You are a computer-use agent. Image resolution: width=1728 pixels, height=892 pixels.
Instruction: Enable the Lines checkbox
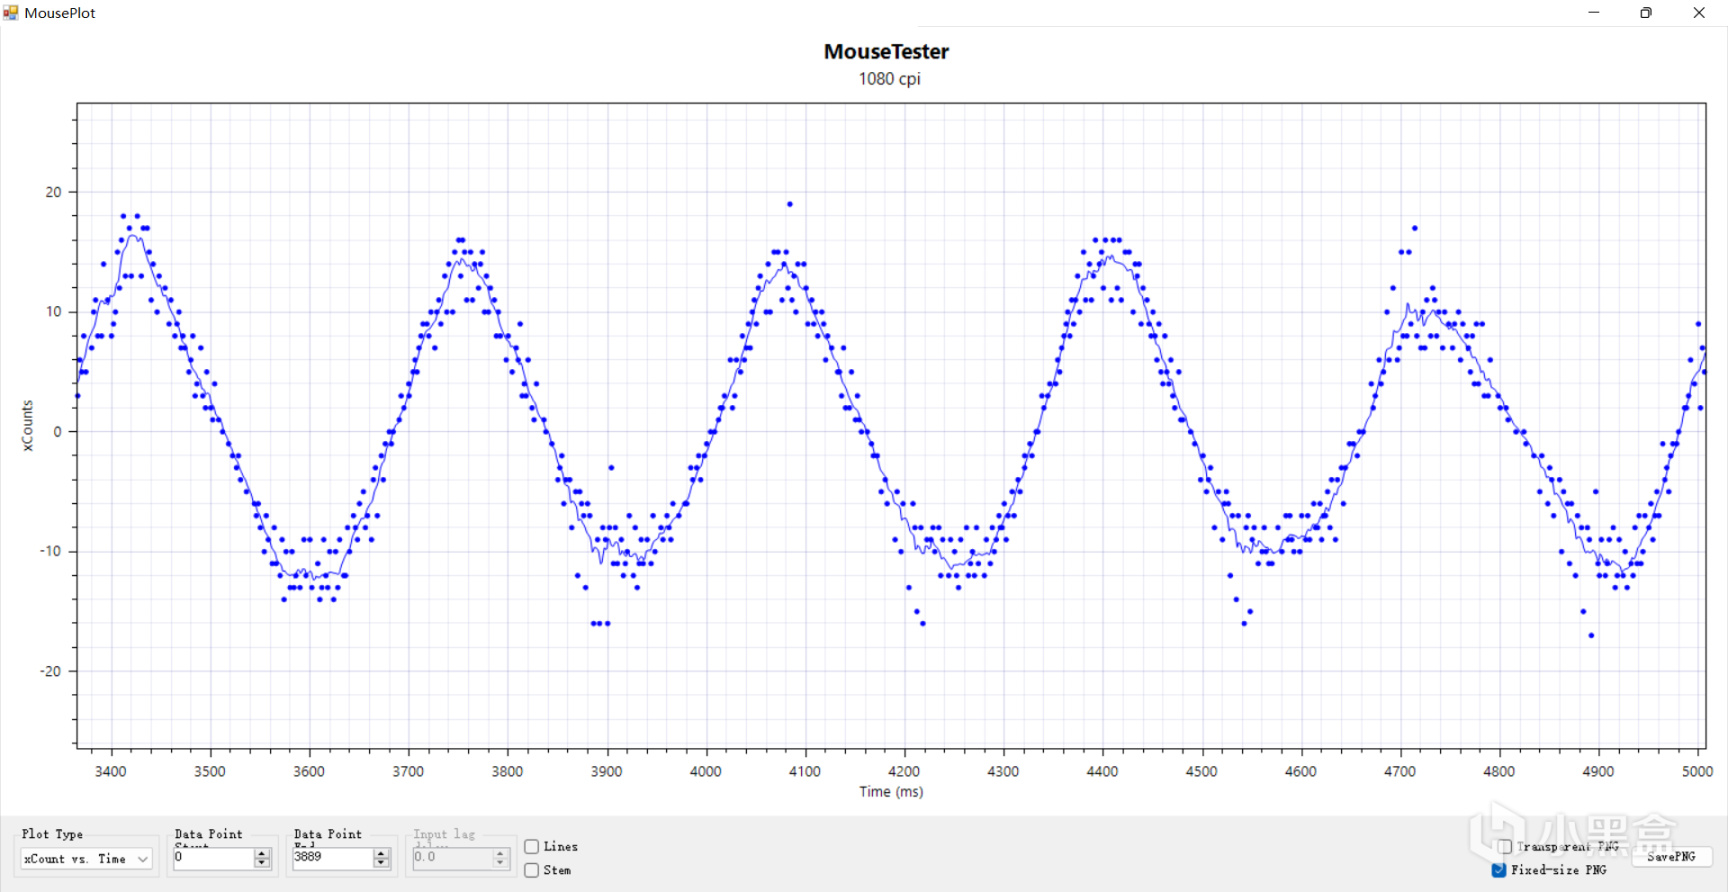[532, 847]
